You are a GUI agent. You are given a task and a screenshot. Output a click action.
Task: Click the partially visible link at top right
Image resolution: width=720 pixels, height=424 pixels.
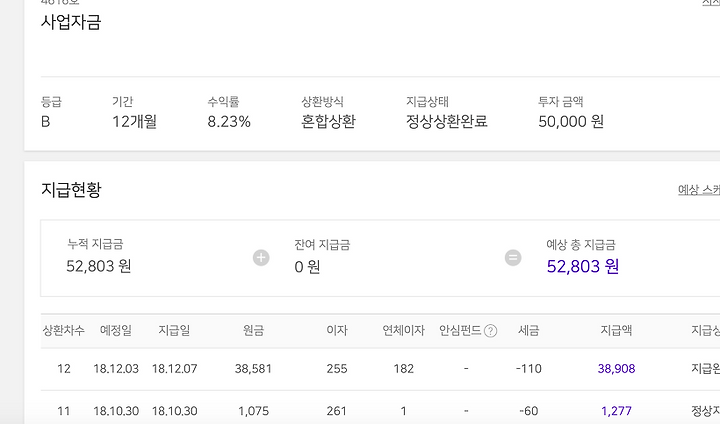(x=710, y=3)
